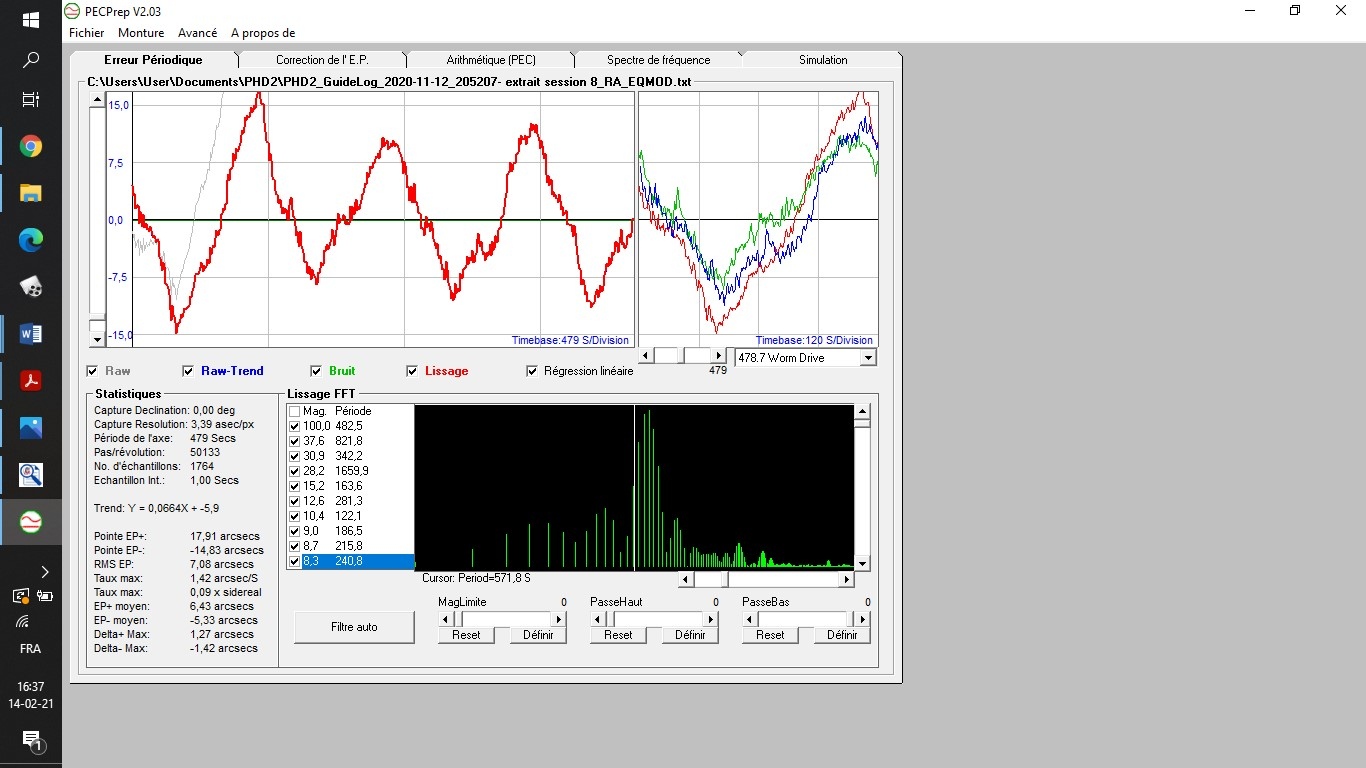This screenshot has height=768, width=1366.
Task: Uncheck Régression linéaire option
Action: 532,371
